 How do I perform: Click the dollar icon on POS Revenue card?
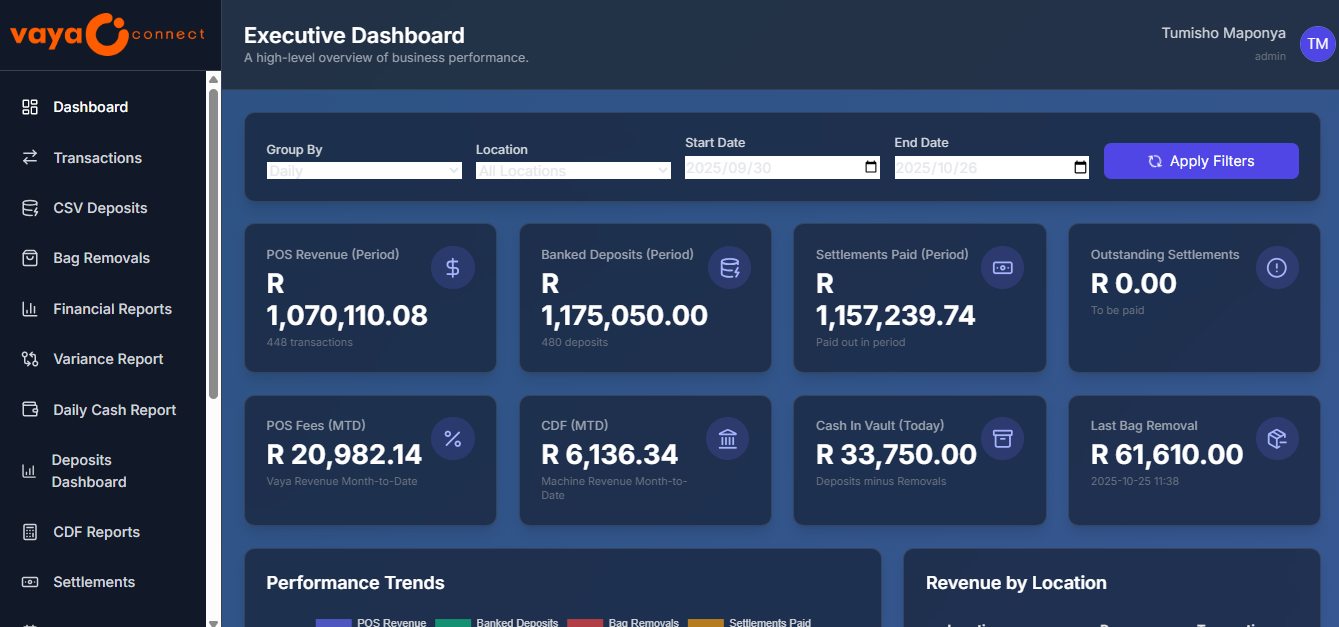click(x=452, y=267)
